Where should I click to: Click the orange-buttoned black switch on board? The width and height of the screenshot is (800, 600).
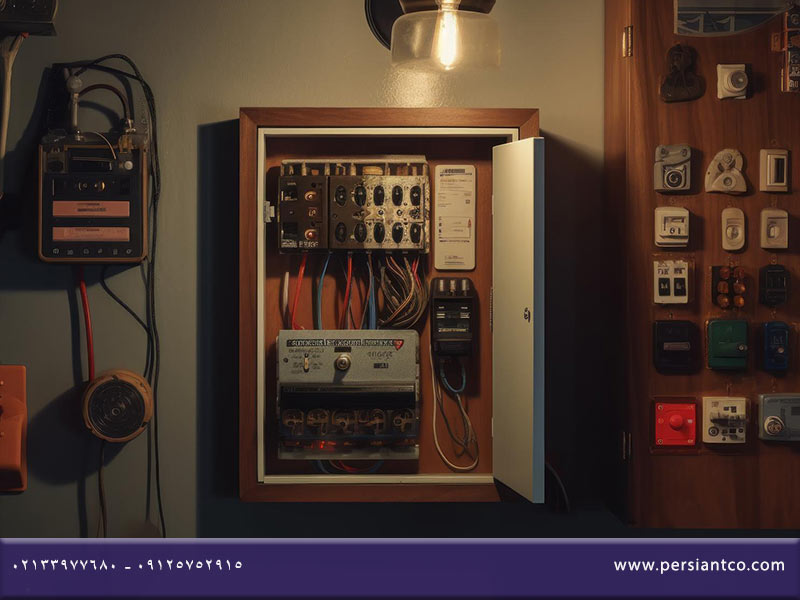click(730, 287)
